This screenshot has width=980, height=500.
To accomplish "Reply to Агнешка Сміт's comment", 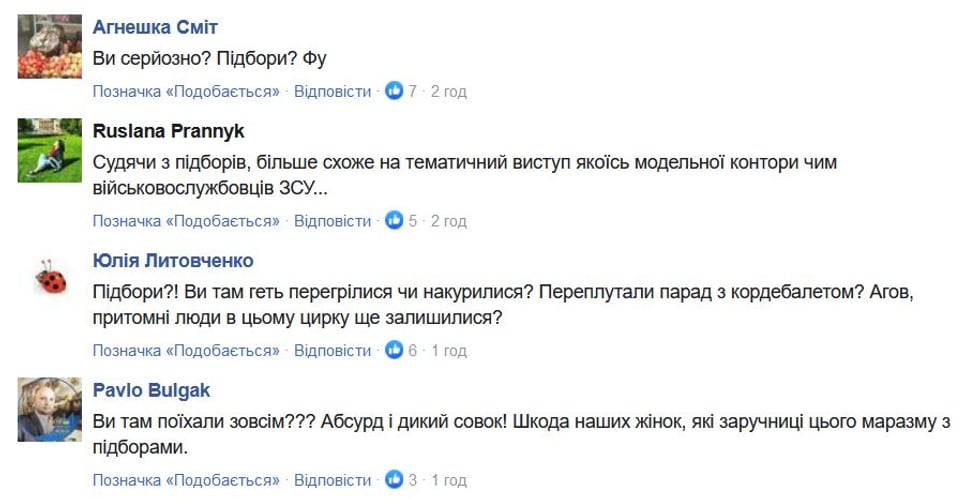I will click(332, 91).
